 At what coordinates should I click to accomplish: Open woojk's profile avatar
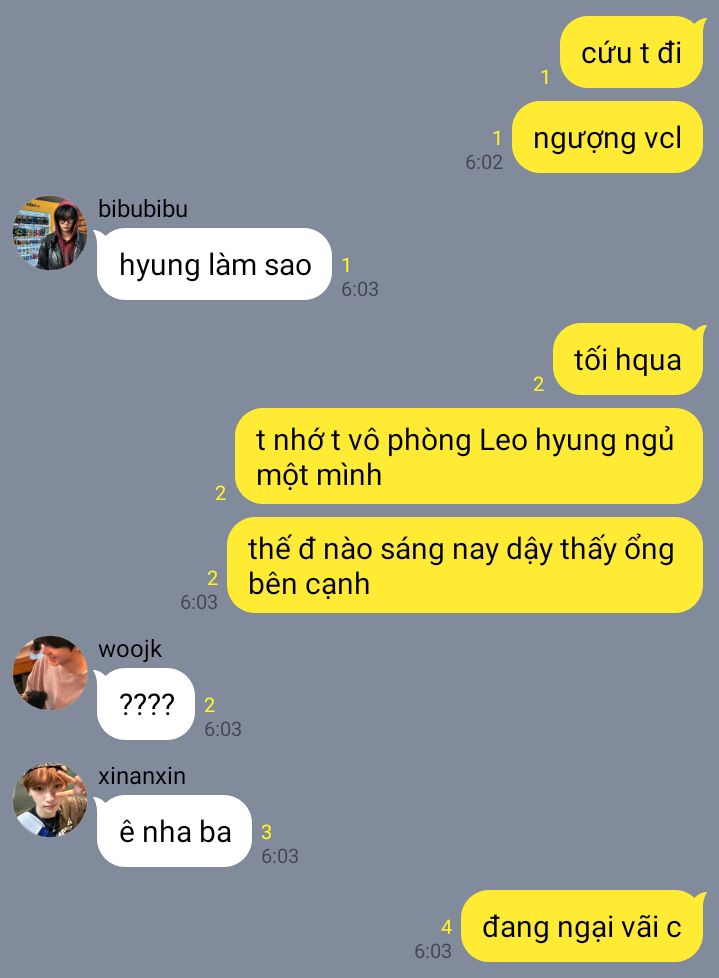click(50, 673)
